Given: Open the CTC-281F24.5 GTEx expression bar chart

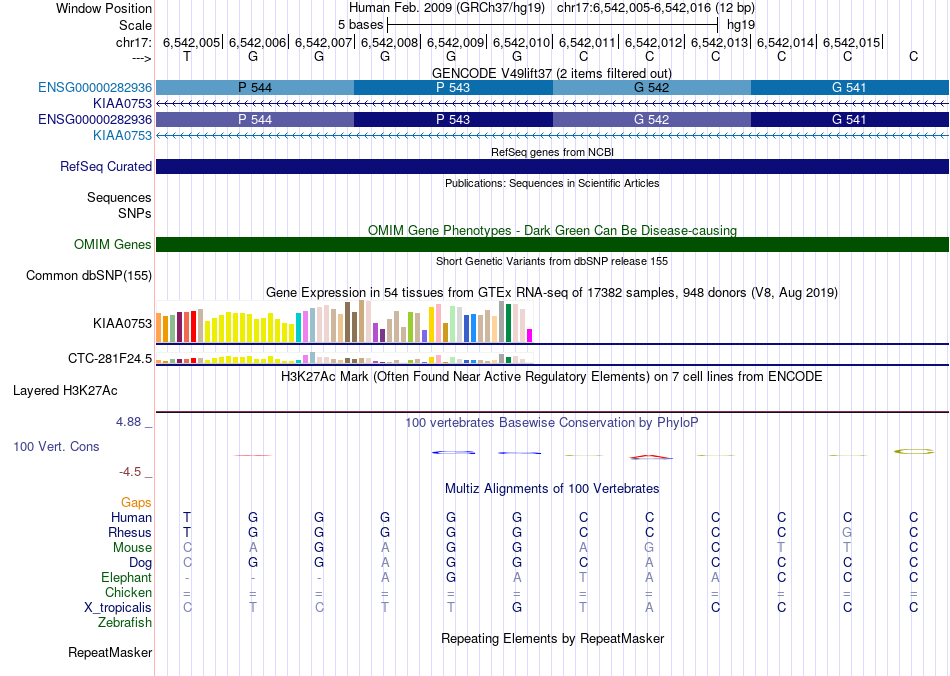Looking at the screenshot, I should pos(344,357).
